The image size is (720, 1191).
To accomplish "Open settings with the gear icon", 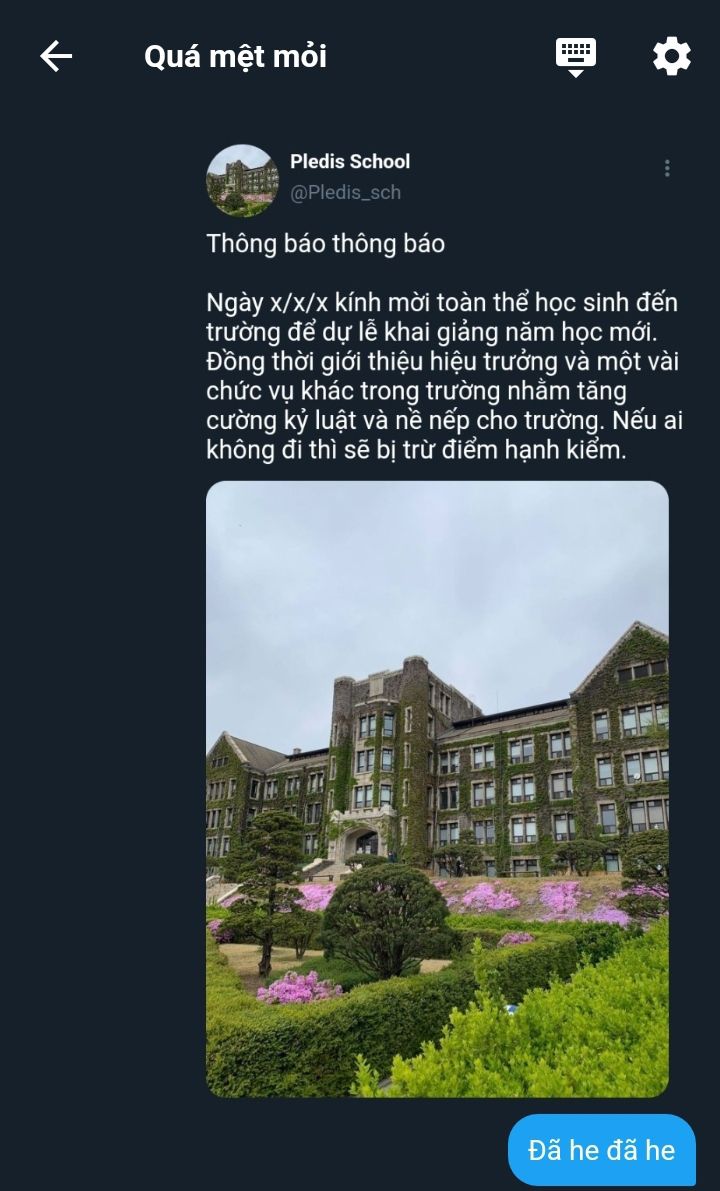I will click(671, 56).
